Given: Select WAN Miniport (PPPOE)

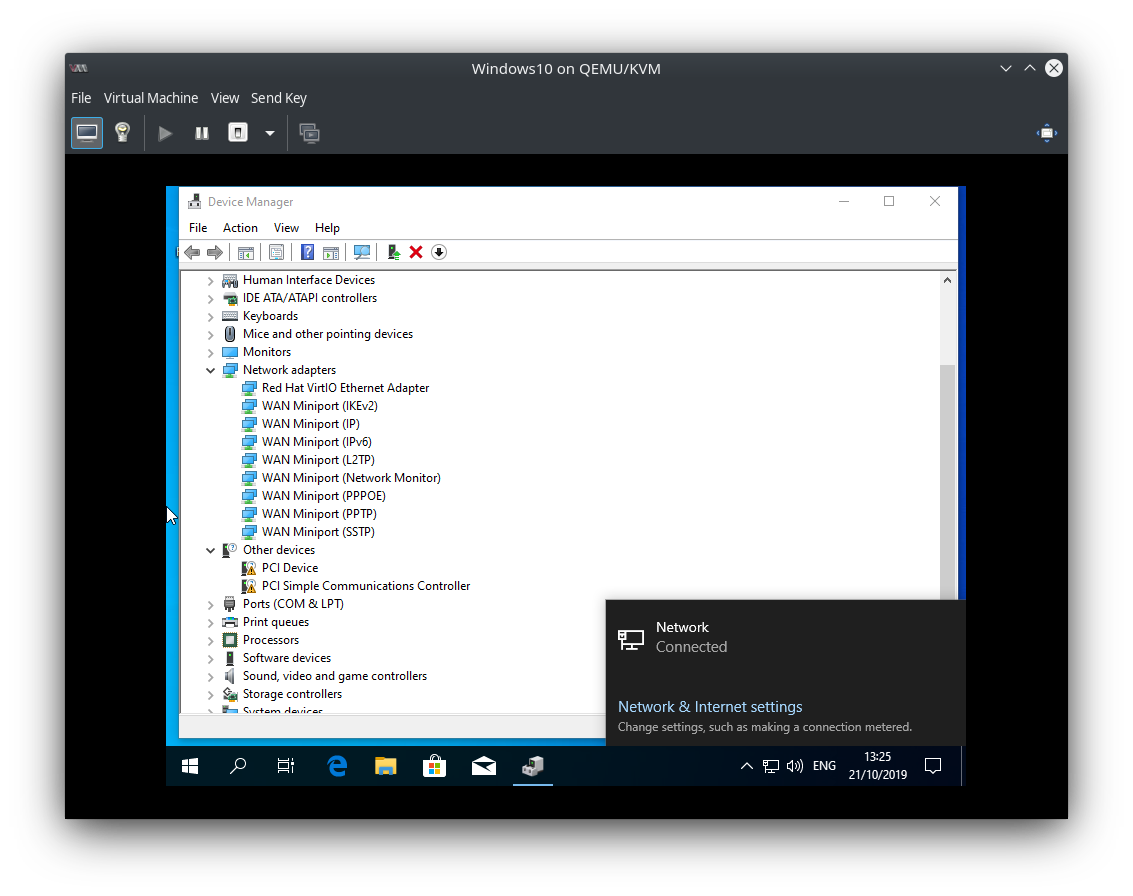Looking at the screenshot, I should click(x=324, y=496).
